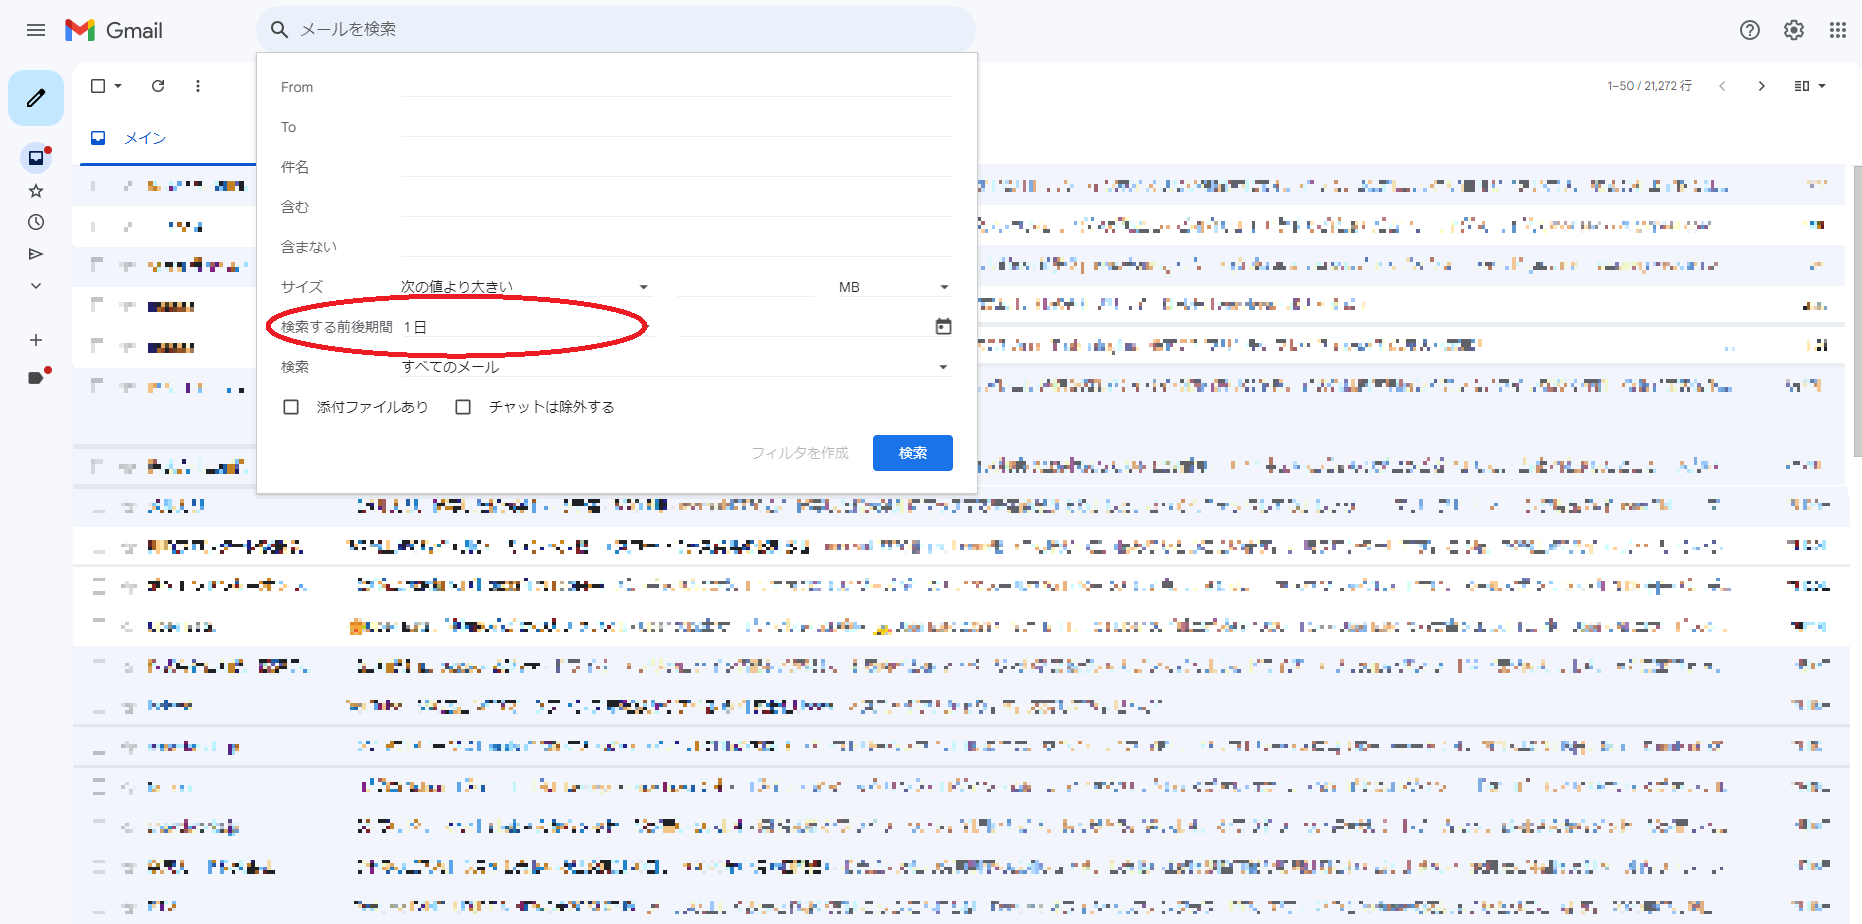This screenshot has height=924, width=1862.
Task: Click the blue 検索 button
Action: coord(912,453)
